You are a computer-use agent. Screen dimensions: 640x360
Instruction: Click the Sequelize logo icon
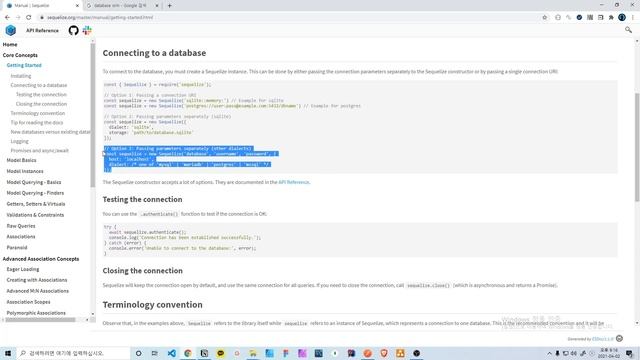point(11,30)
